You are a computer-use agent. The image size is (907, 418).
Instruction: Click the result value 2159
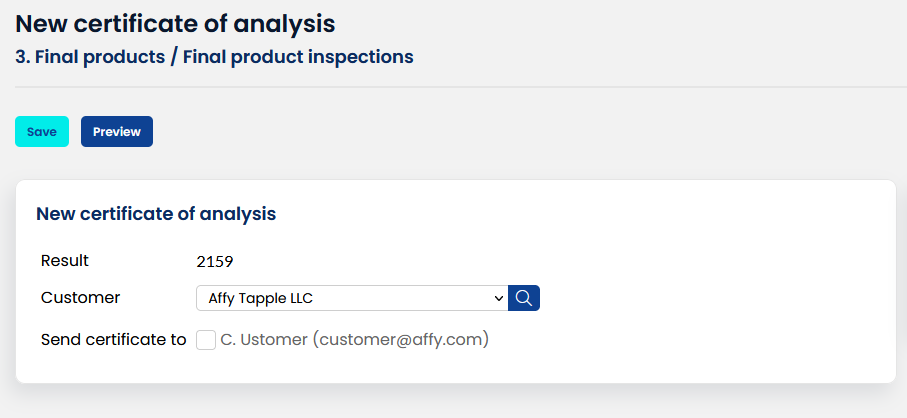click(215, 262)
